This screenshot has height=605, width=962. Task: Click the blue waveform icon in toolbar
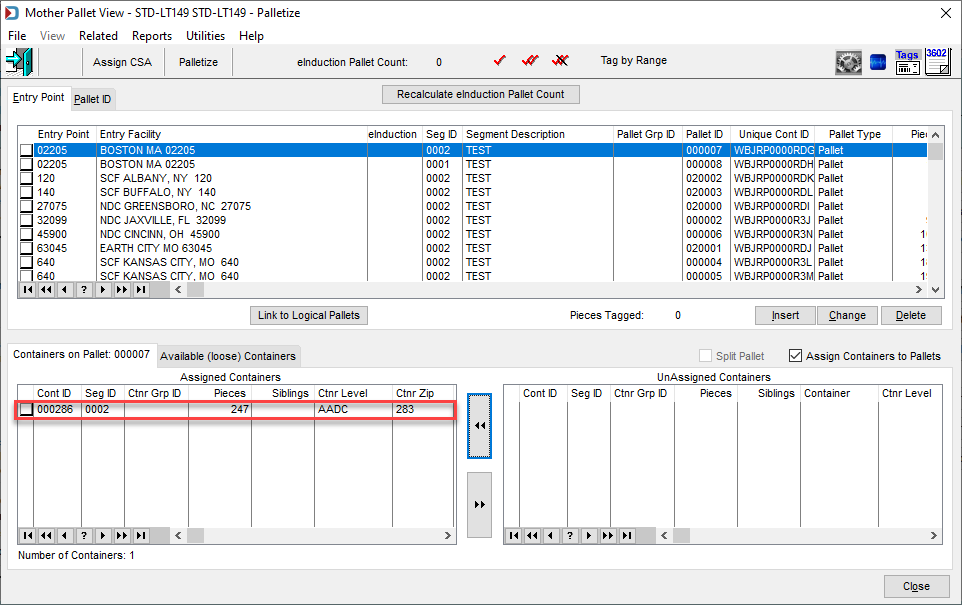tap(878, 63)
